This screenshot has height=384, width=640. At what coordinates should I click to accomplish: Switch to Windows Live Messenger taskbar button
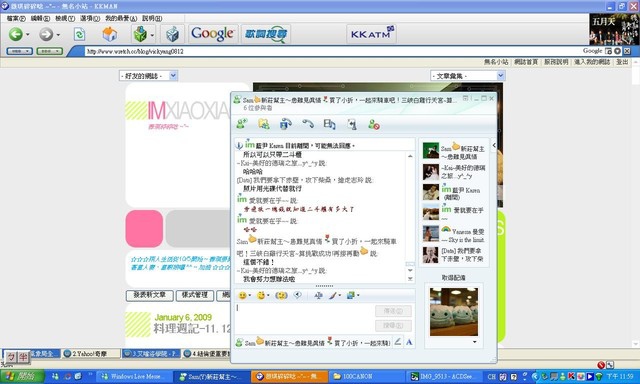point(133,376)
